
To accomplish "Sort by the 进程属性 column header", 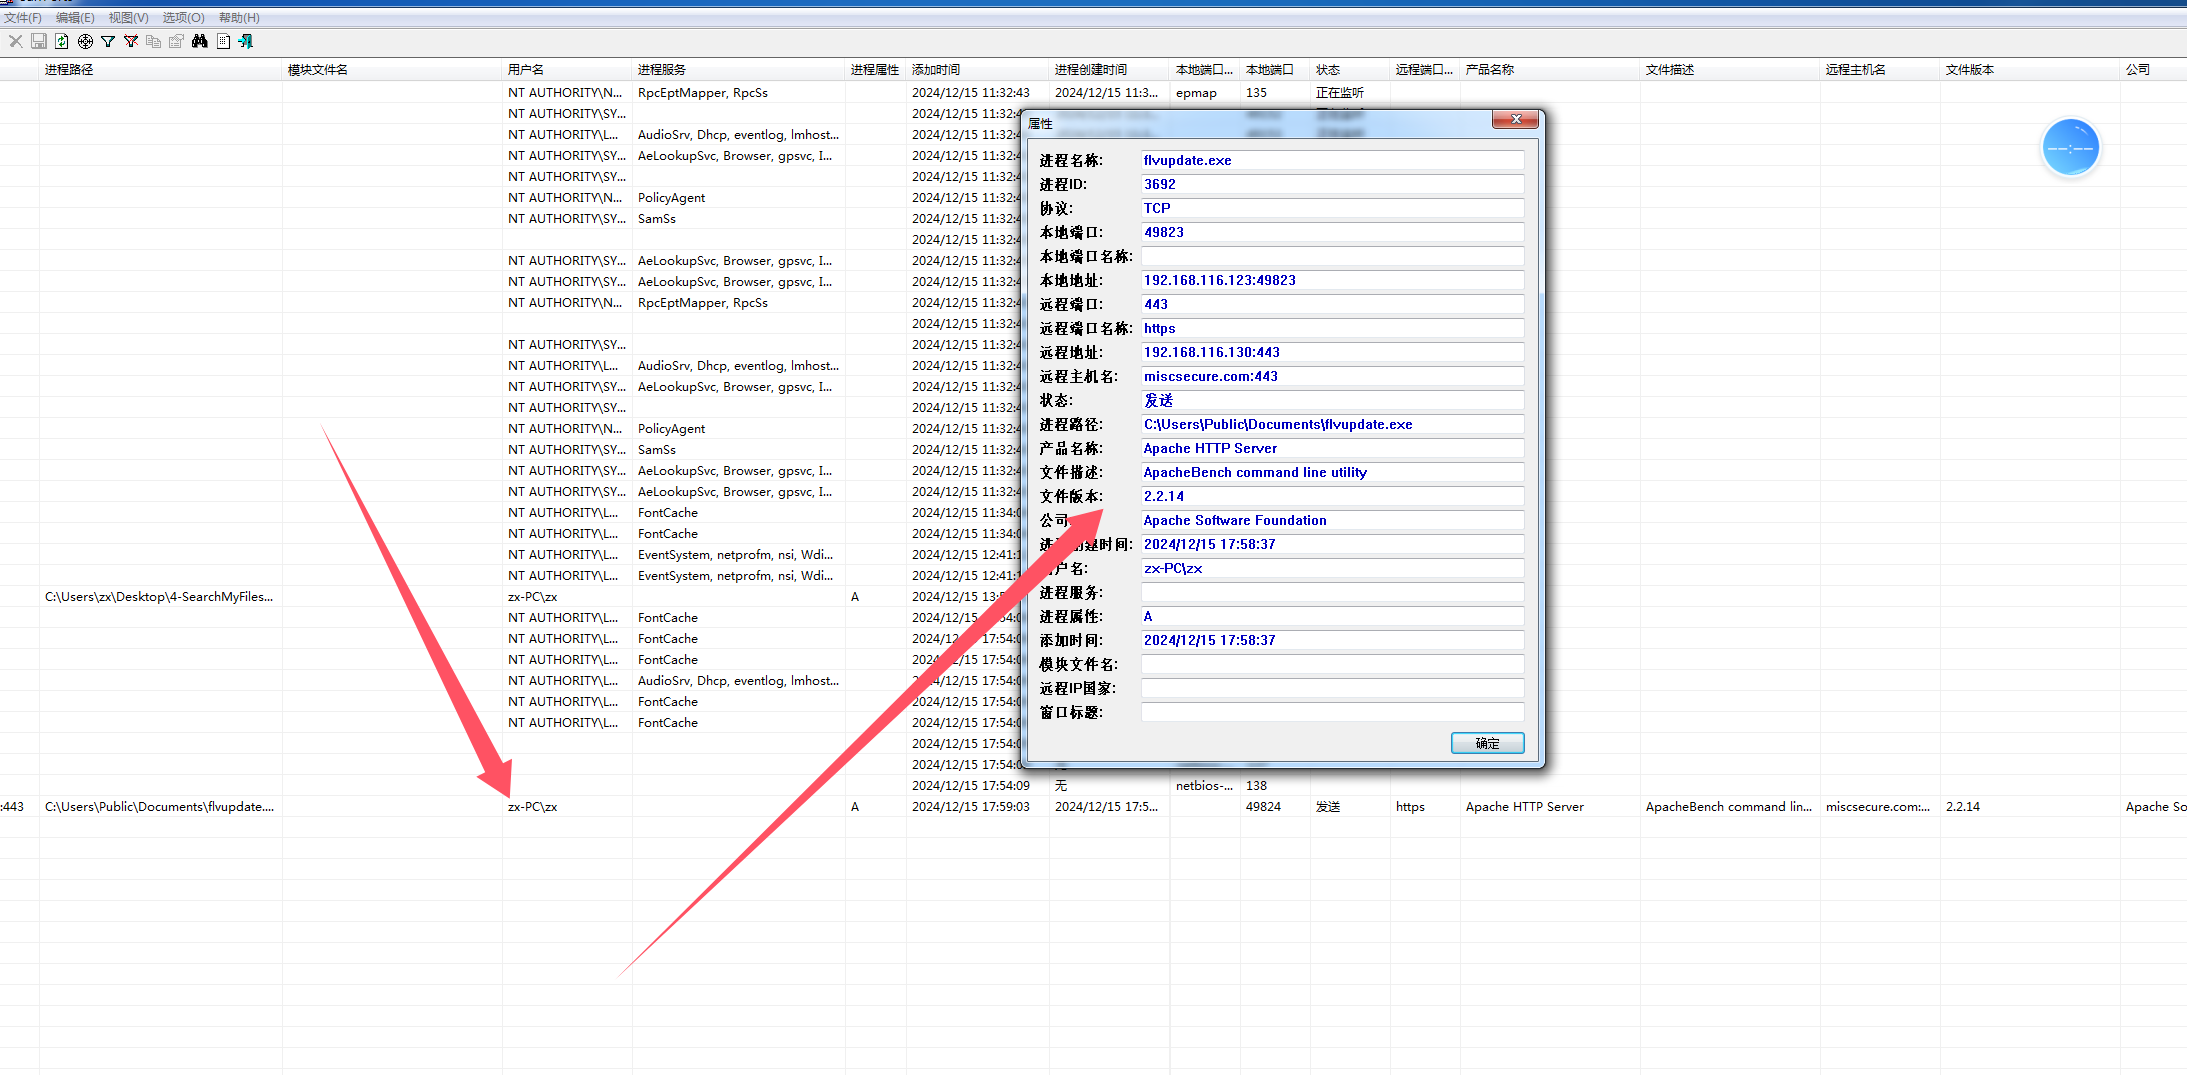I will point(876,69).
